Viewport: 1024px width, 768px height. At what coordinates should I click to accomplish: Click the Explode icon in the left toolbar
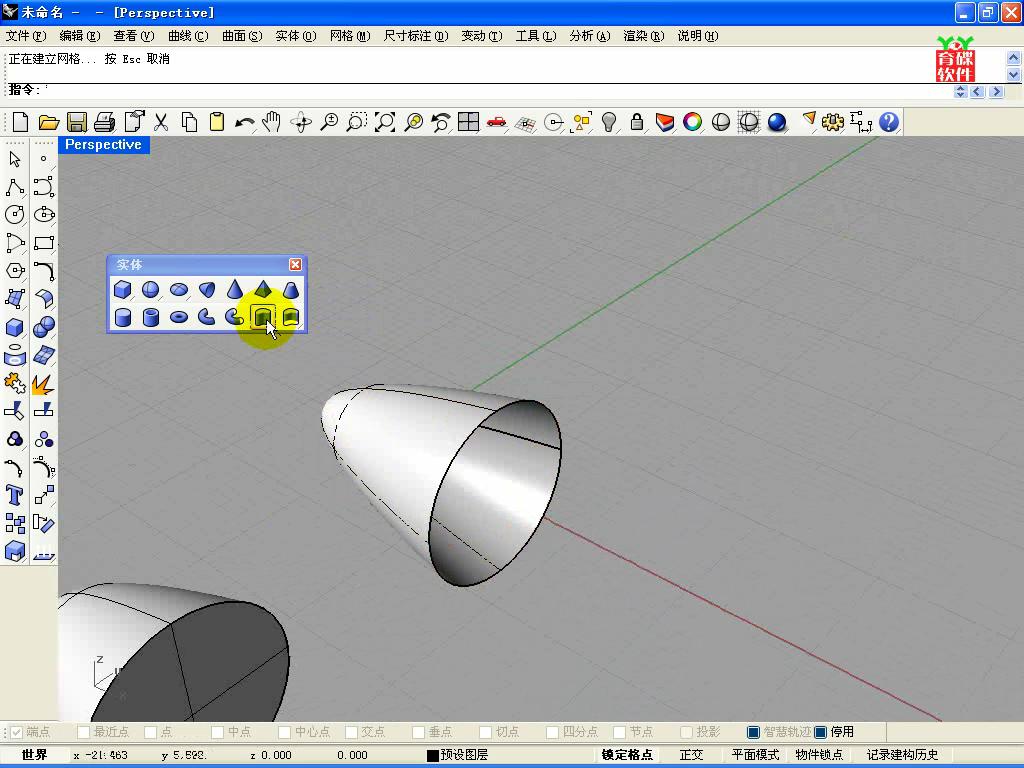[x=42, y=383]
